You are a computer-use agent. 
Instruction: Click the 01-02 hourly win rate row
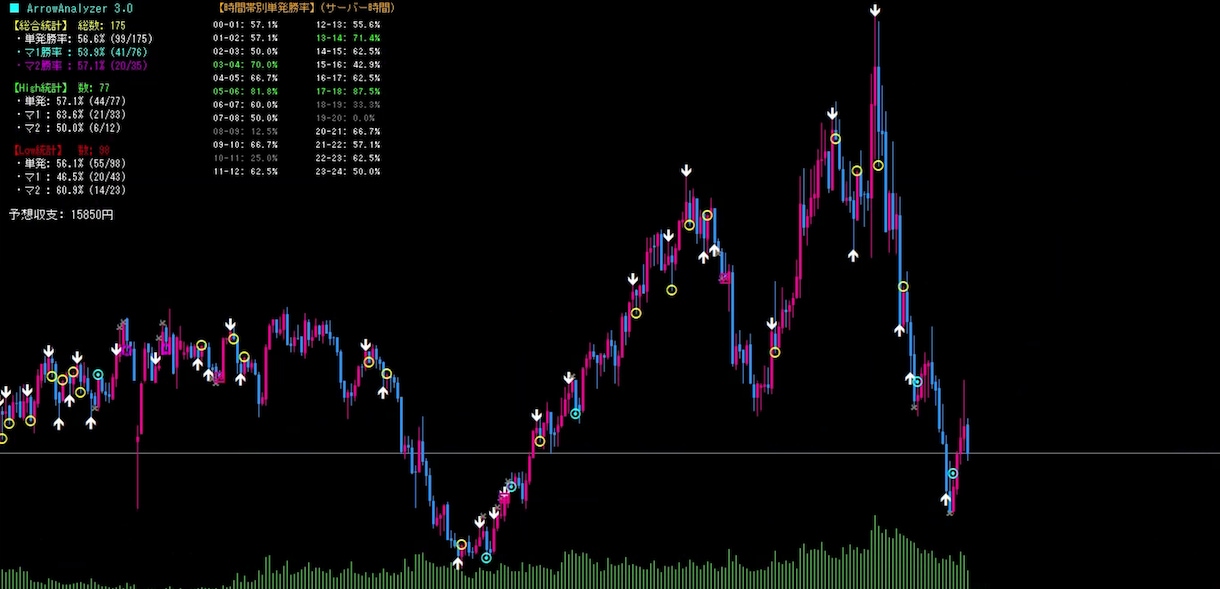tap(246, 38)
